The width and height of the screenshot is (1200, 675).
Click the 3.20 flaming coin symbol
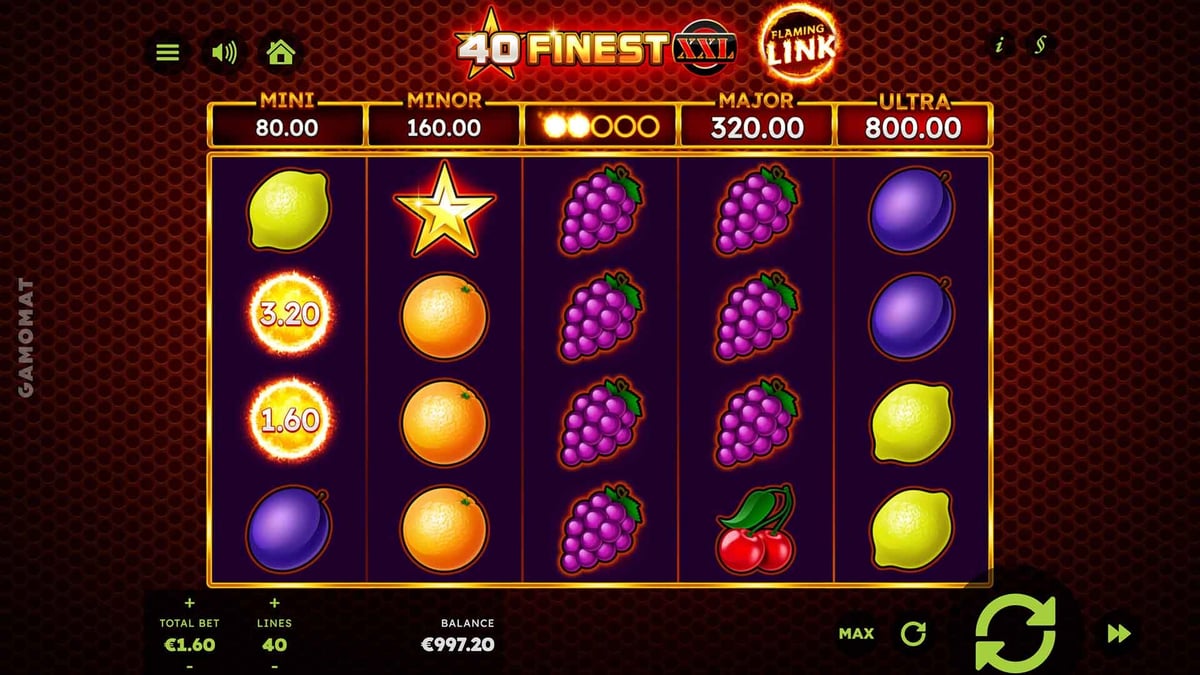[x=290, y=315]
